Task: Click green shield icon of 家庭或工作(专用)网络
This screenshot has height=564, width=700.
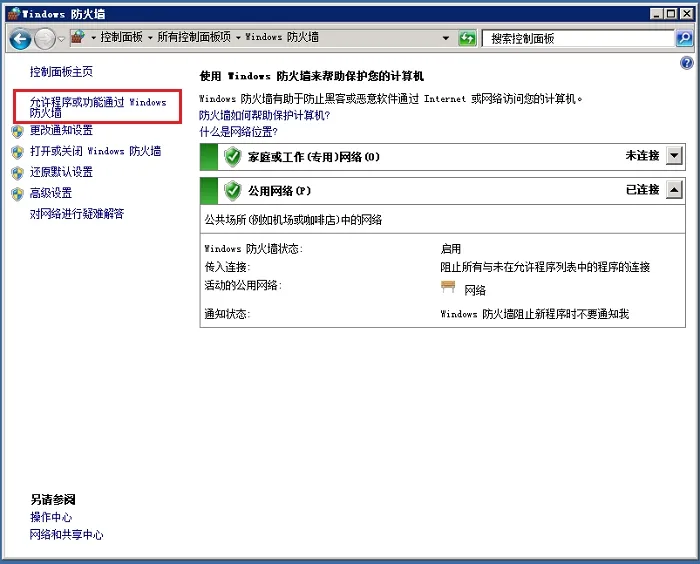Action: coord(233,157)
